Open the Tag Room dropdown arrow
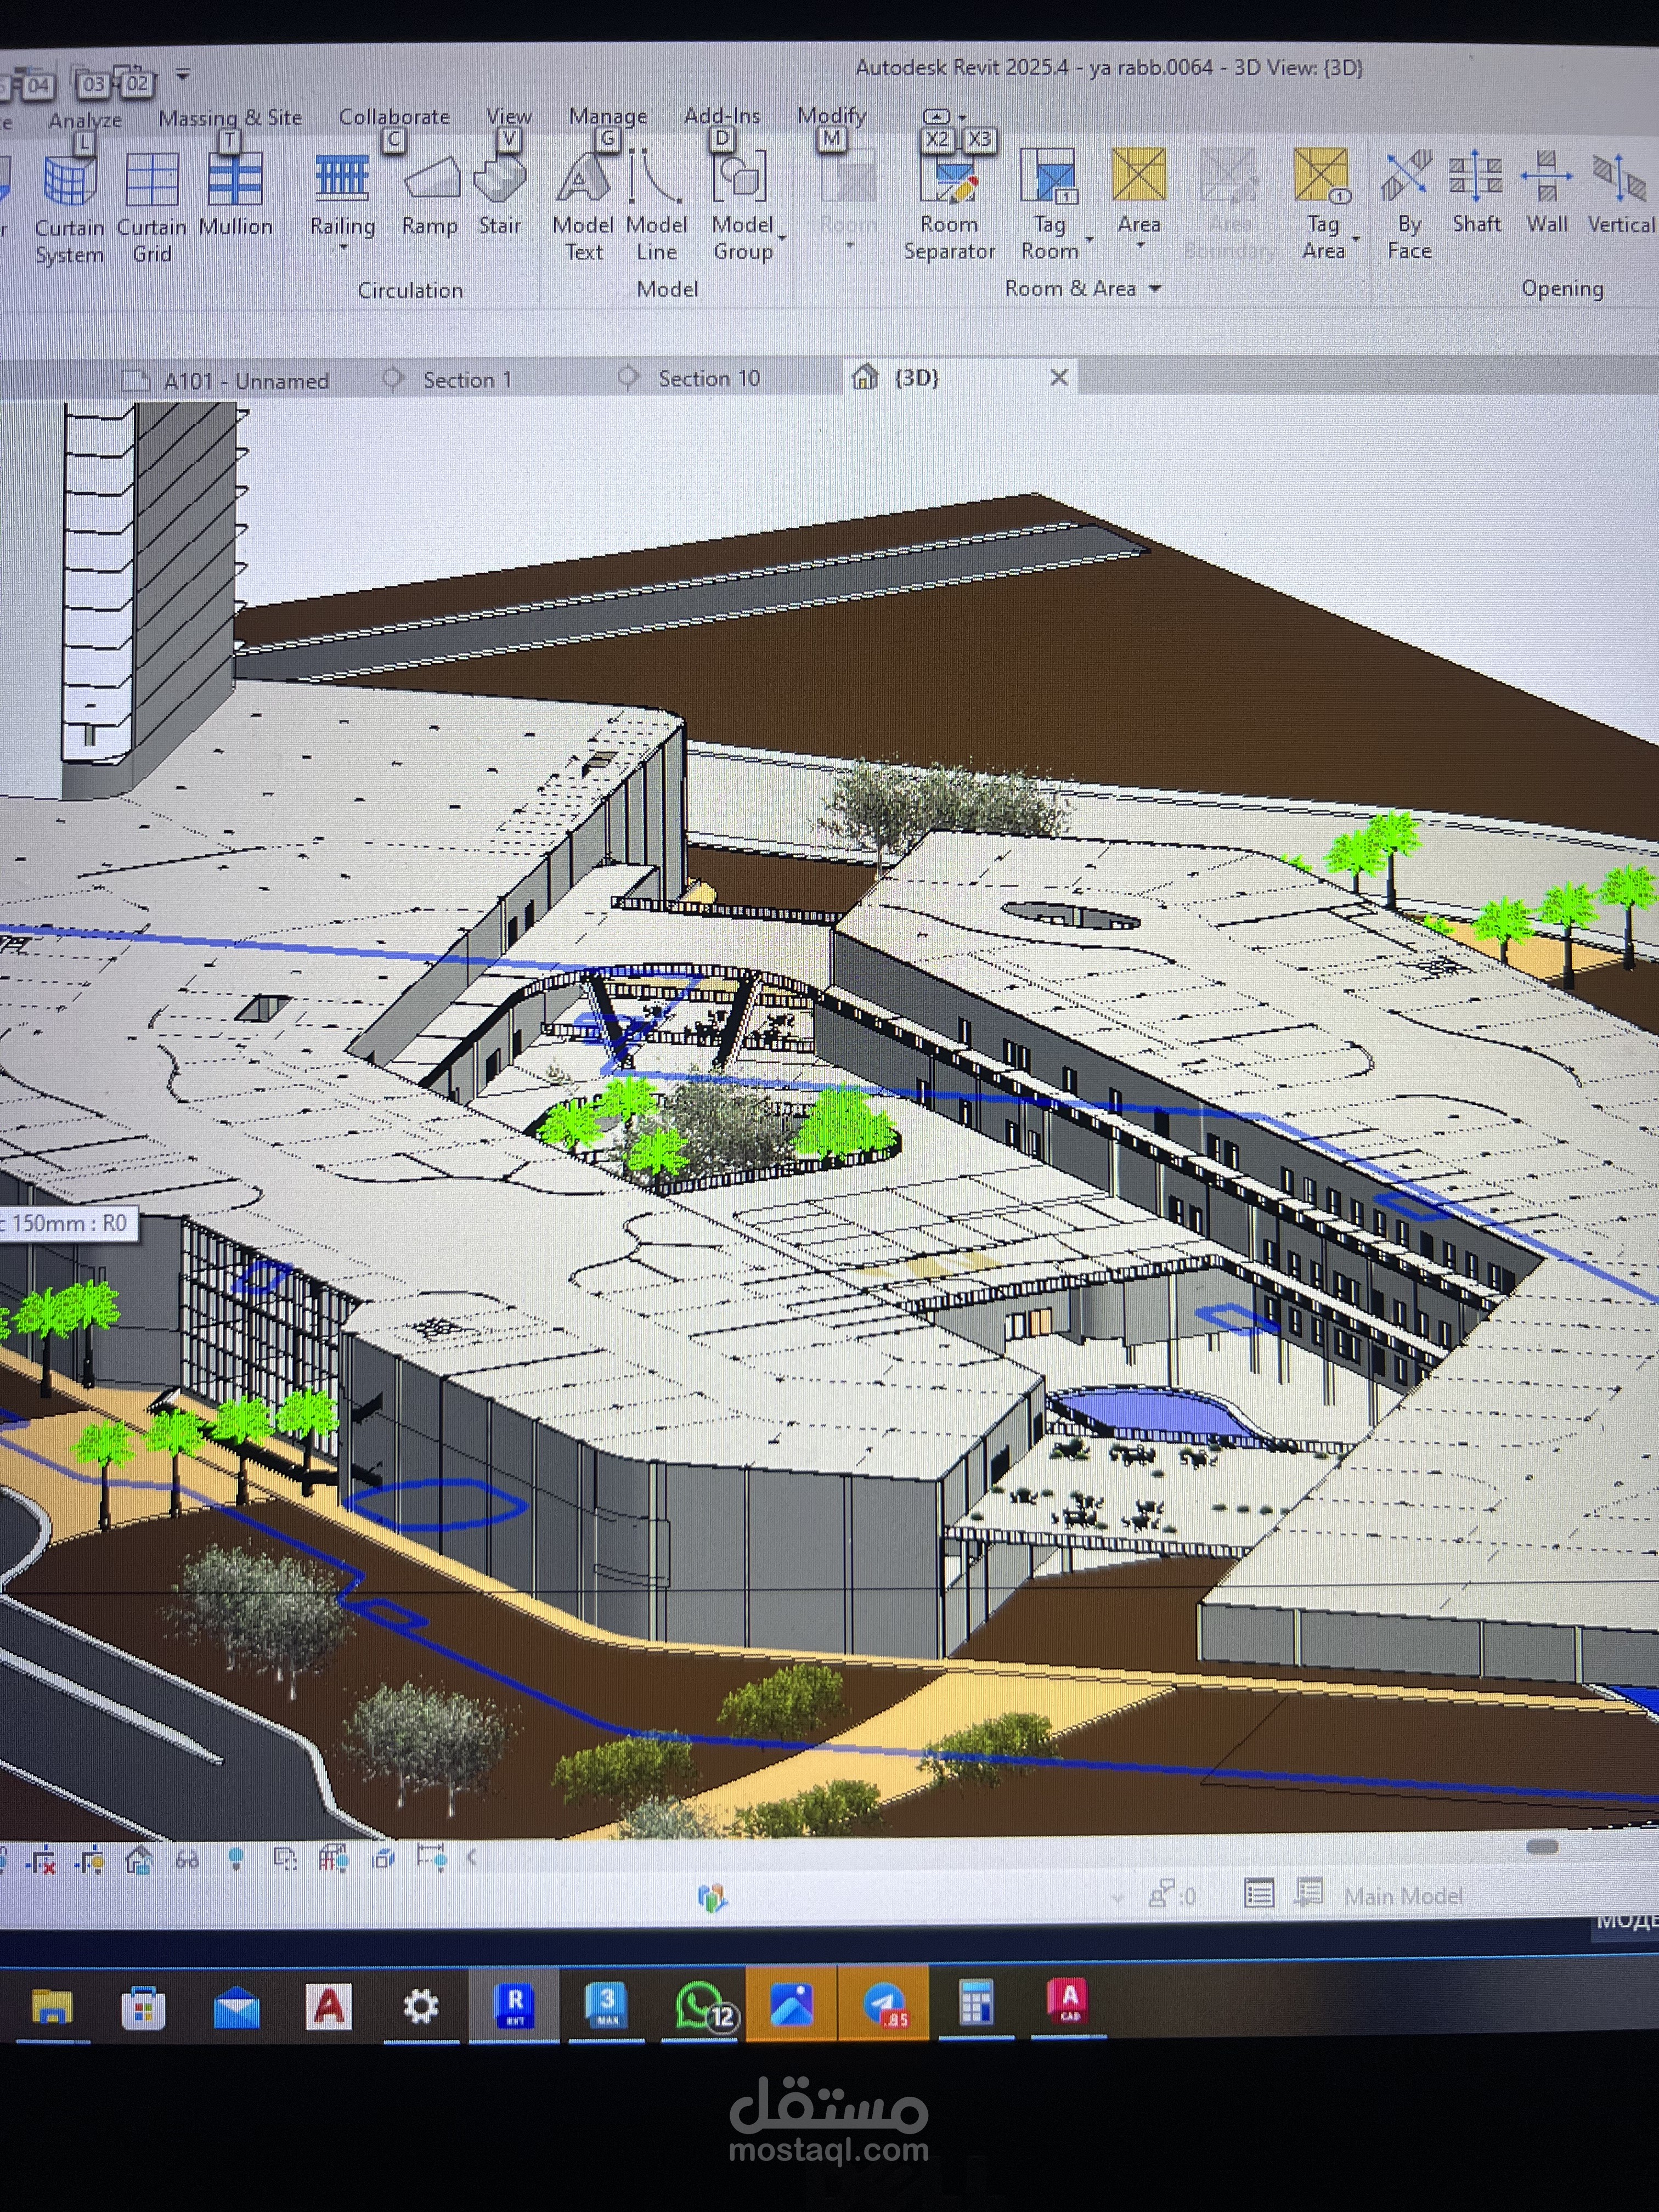This screenshot has width=1659, height=2212. [x=1089, y=240]
